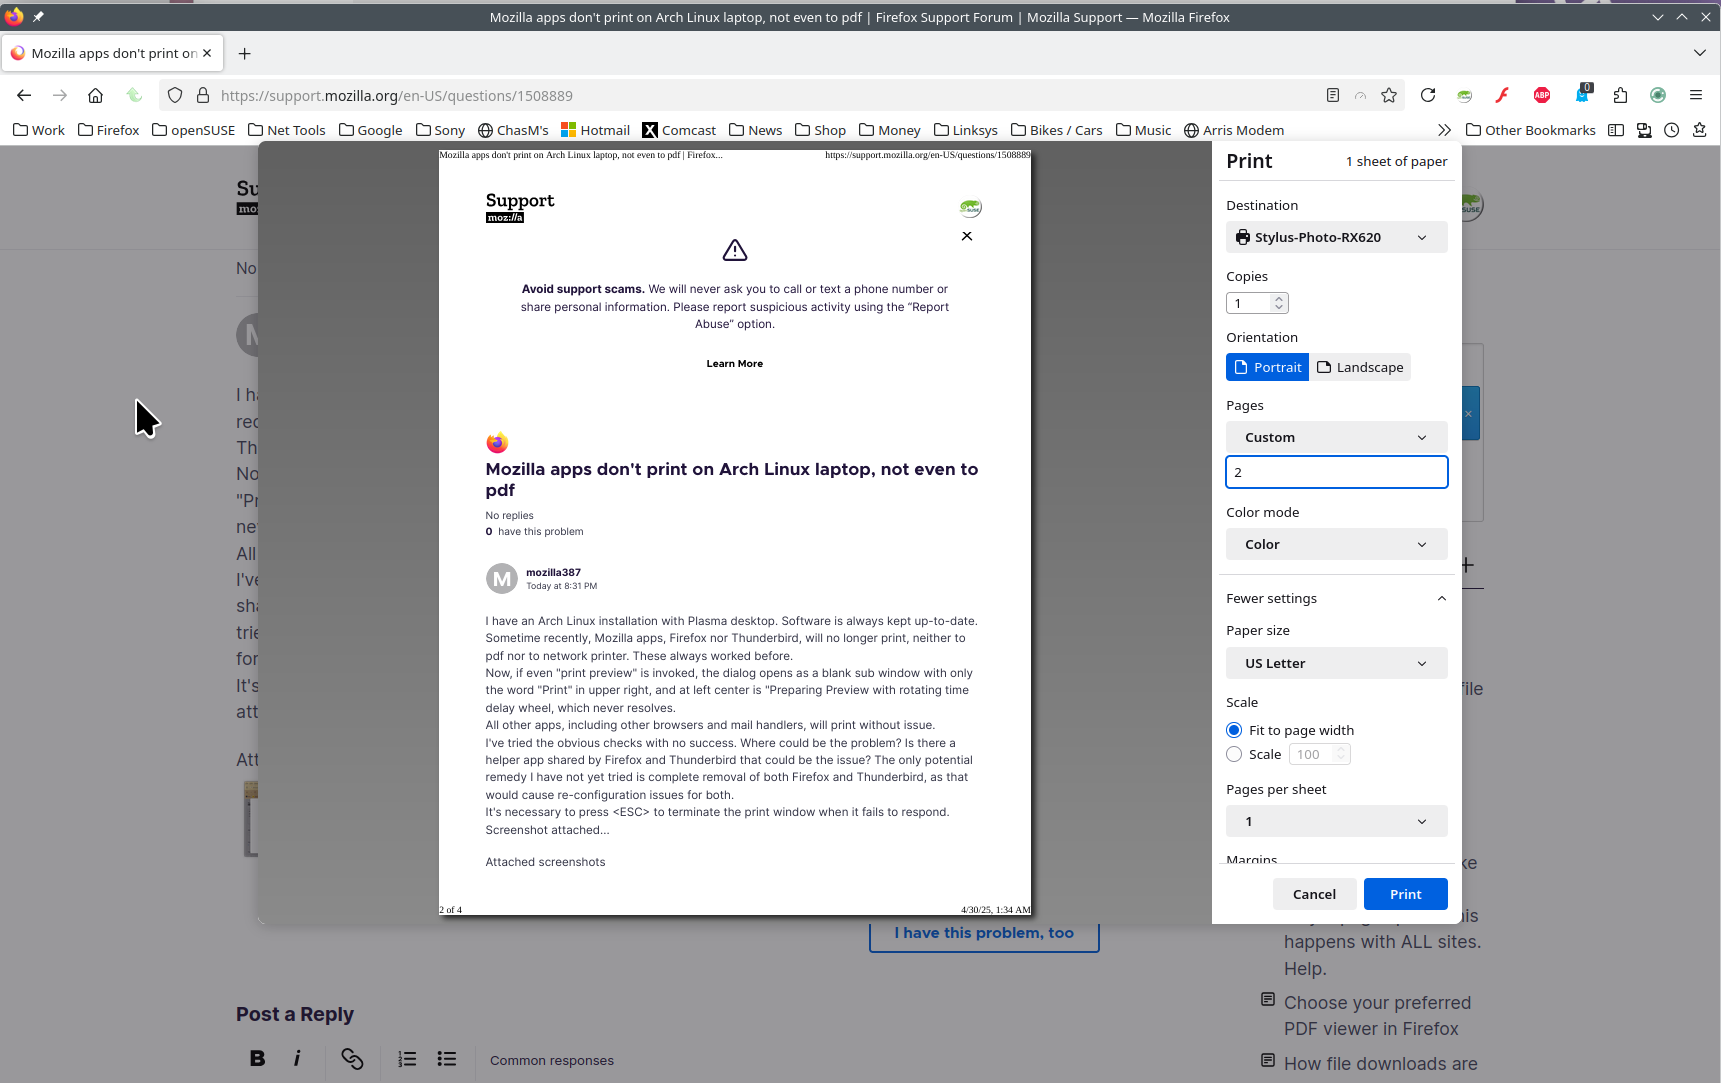The image size is (1721, 1083).
Task: Click the Scale percentage field
Action: (x=1319, y=754)
